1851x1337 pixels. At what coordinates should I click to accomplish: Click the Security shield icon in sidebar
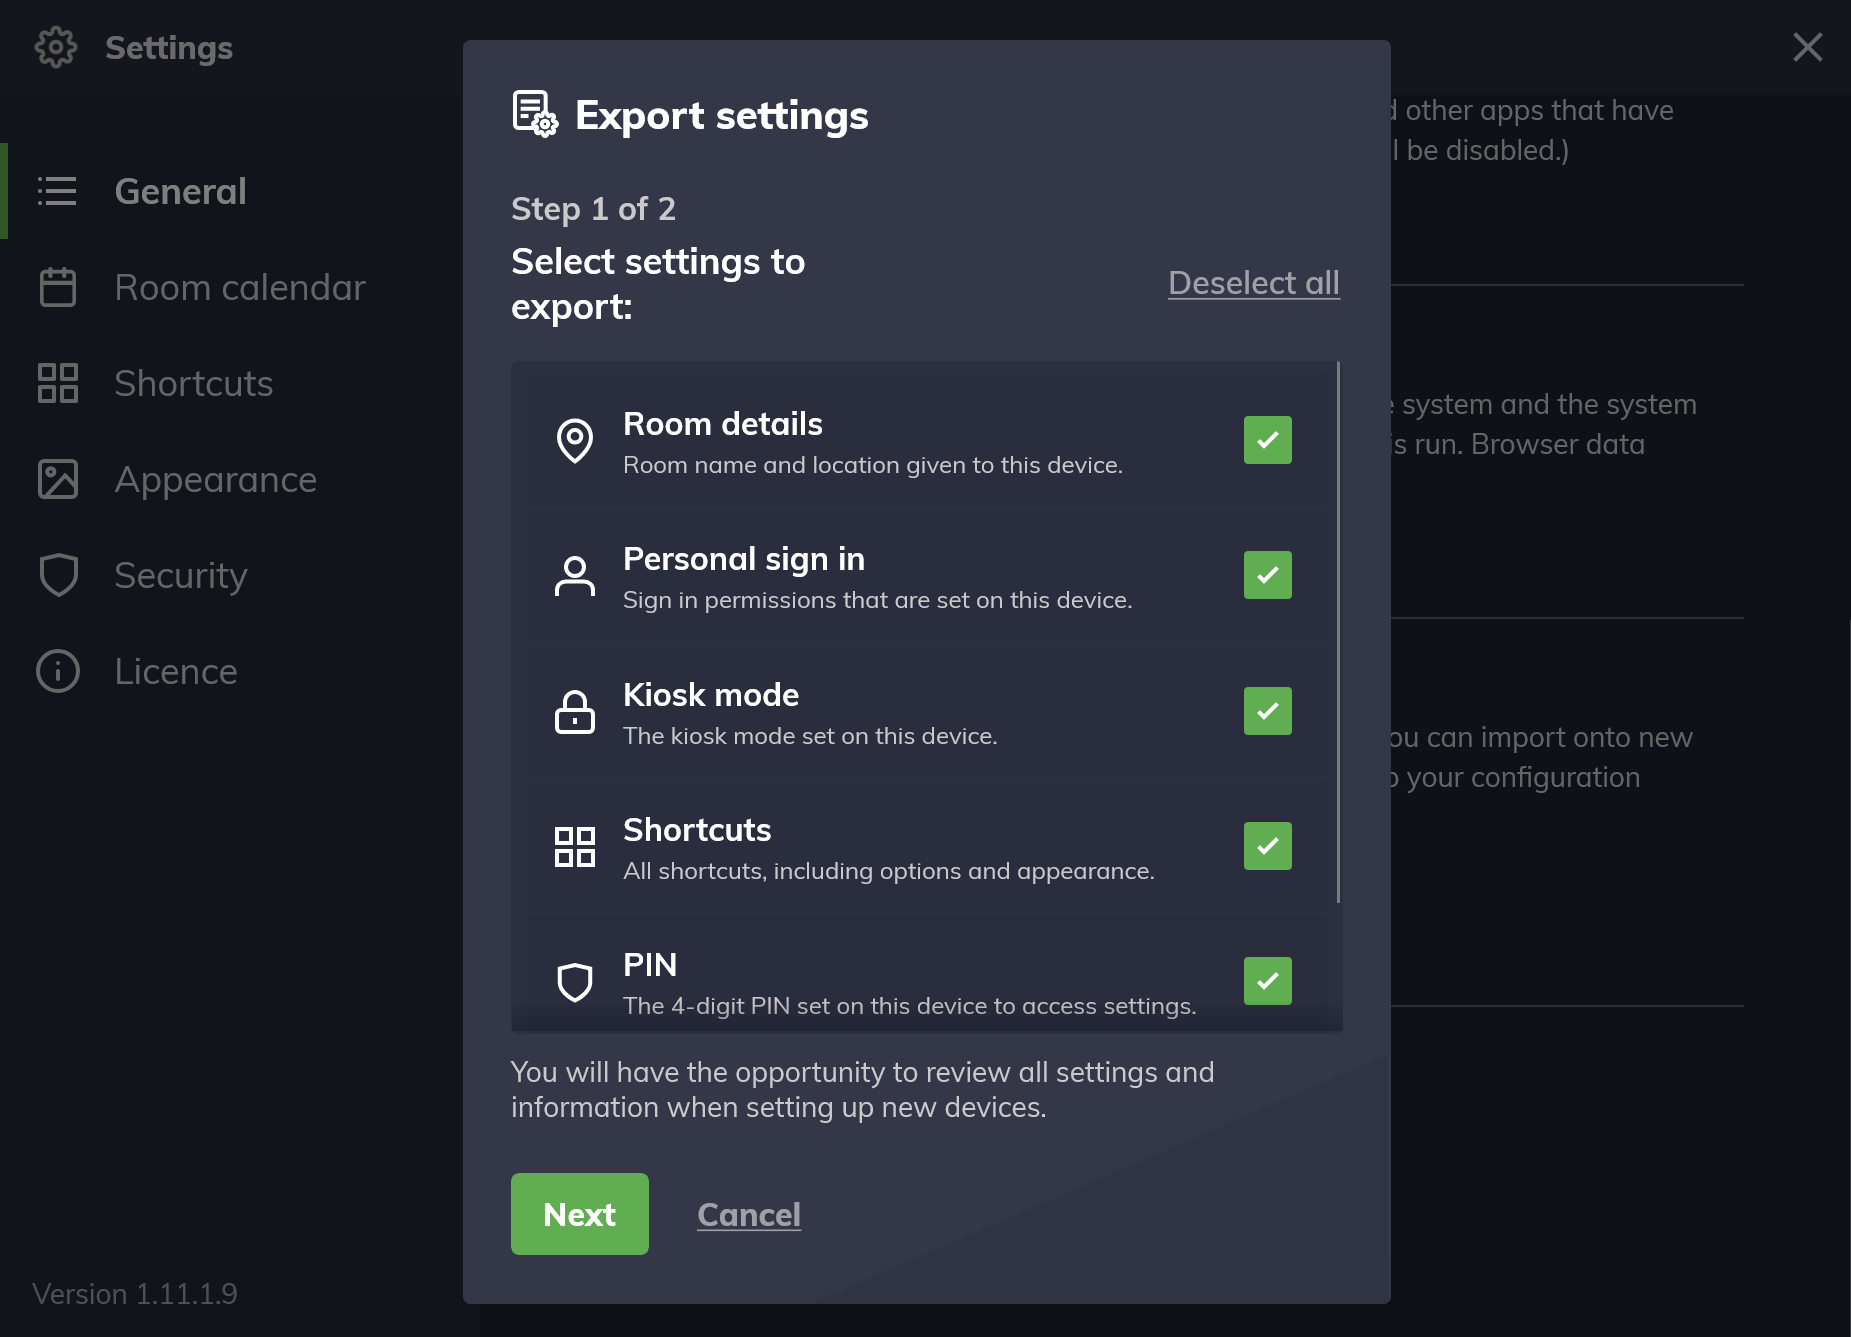(x=57, y=575)
